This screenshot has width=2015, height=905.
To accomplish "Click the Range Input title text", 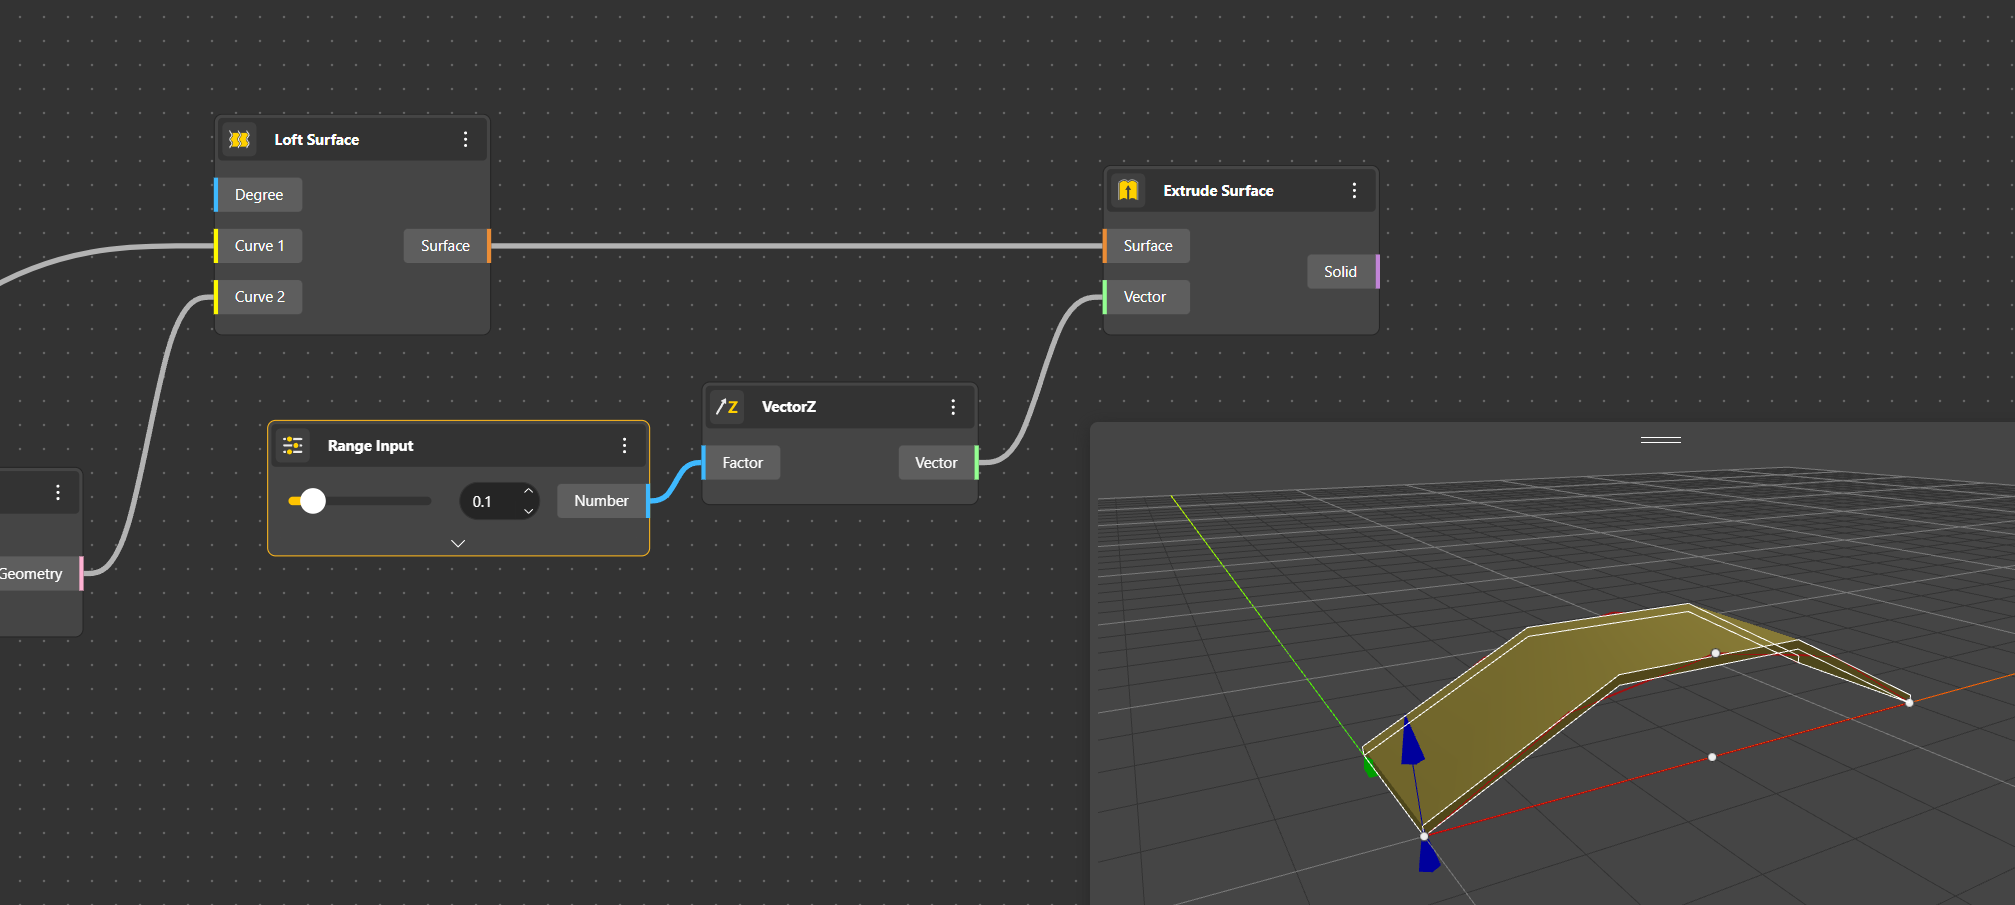I will point(370,446).
